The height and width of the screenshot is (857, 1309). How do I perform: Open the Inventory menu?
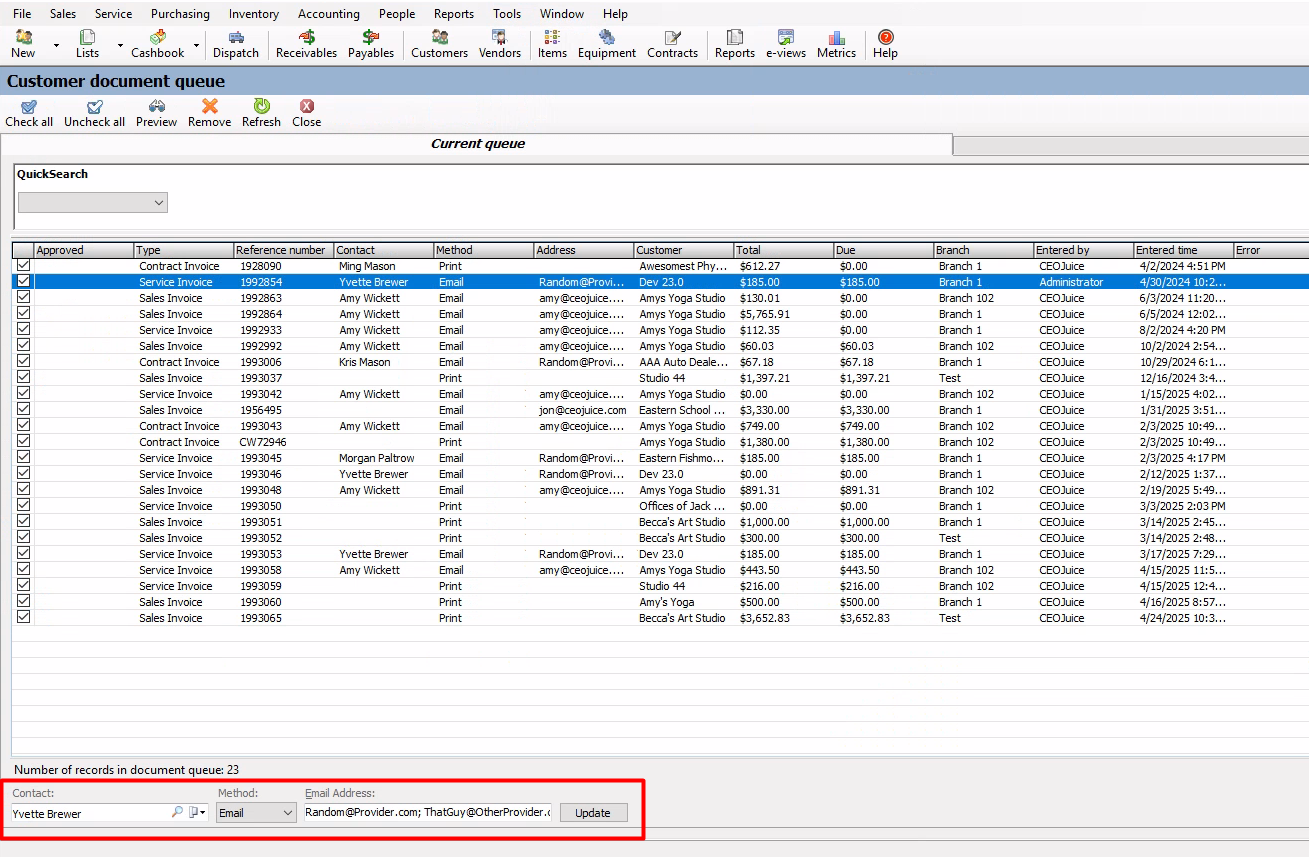click(x=254, y=14)
